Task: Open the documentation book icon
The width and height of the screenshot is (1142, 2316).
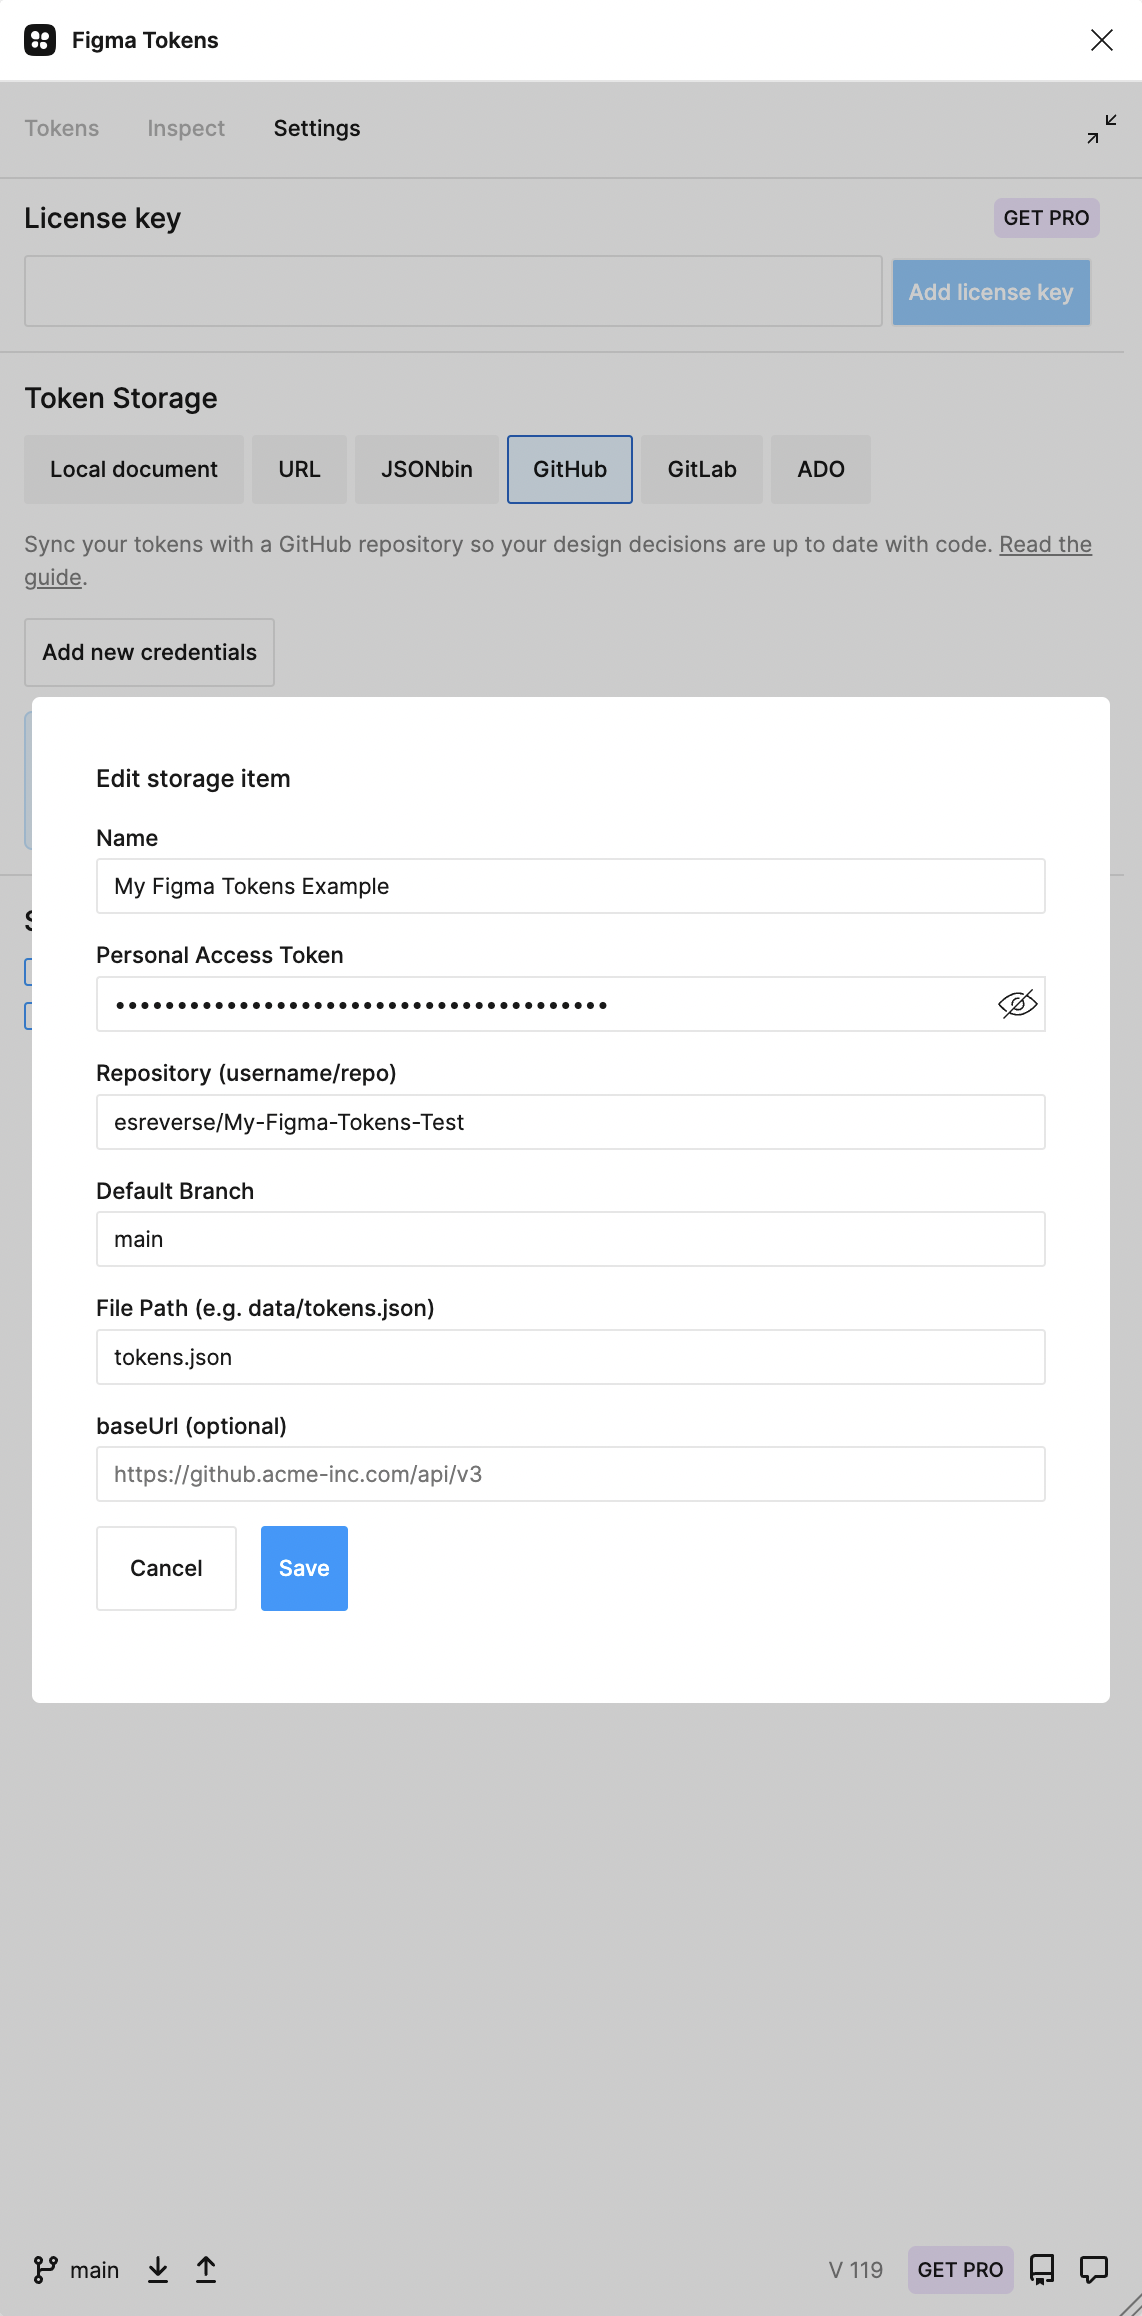Action: [x=1042, y=2269]
